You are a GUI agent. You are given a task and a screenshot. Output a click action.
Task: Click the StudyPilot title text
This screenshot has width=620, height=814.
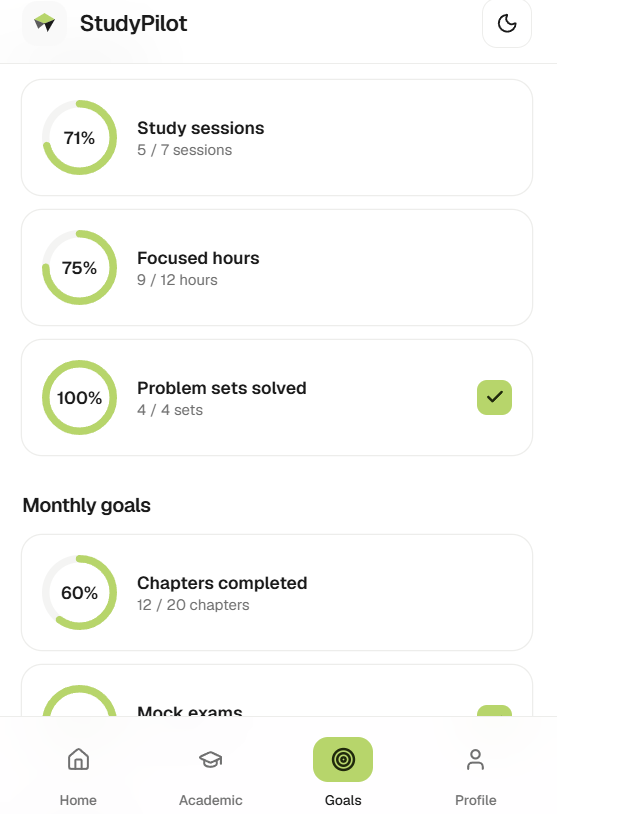coord(133,23)
